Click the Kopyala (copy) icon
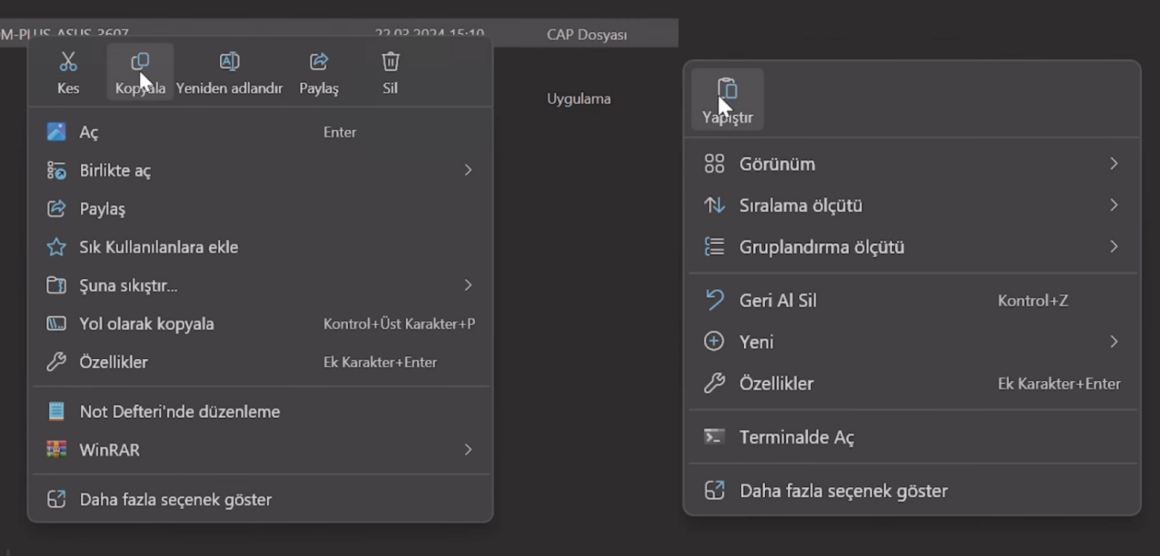Viewport: 1160px width, 556px height. point(140,62)
